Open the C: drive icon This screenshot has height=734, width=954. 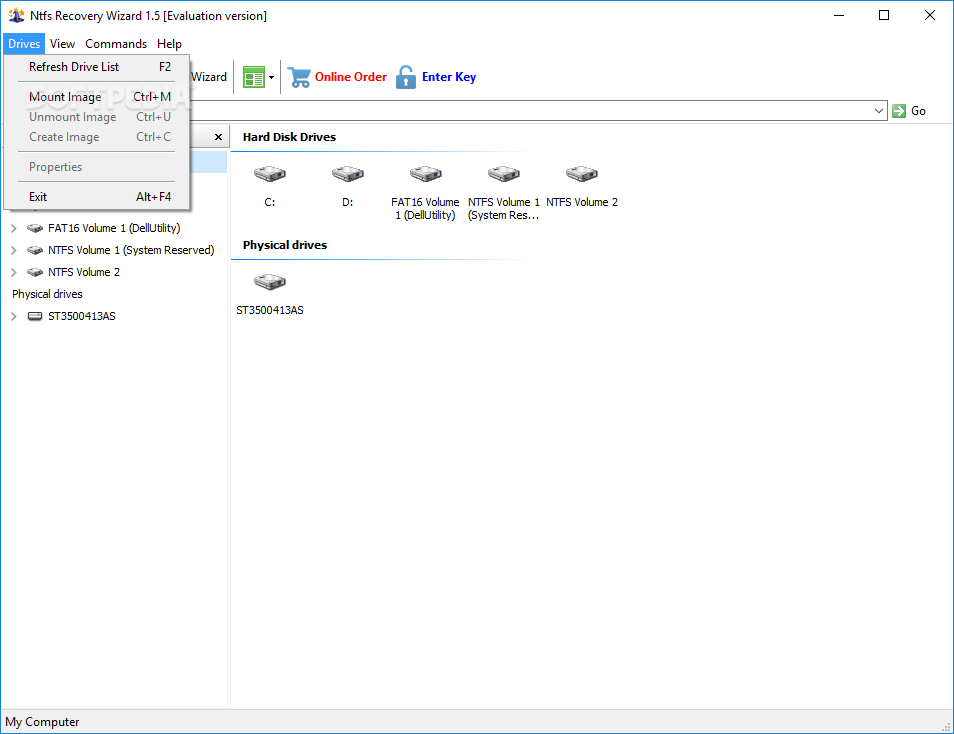(270, 174)
